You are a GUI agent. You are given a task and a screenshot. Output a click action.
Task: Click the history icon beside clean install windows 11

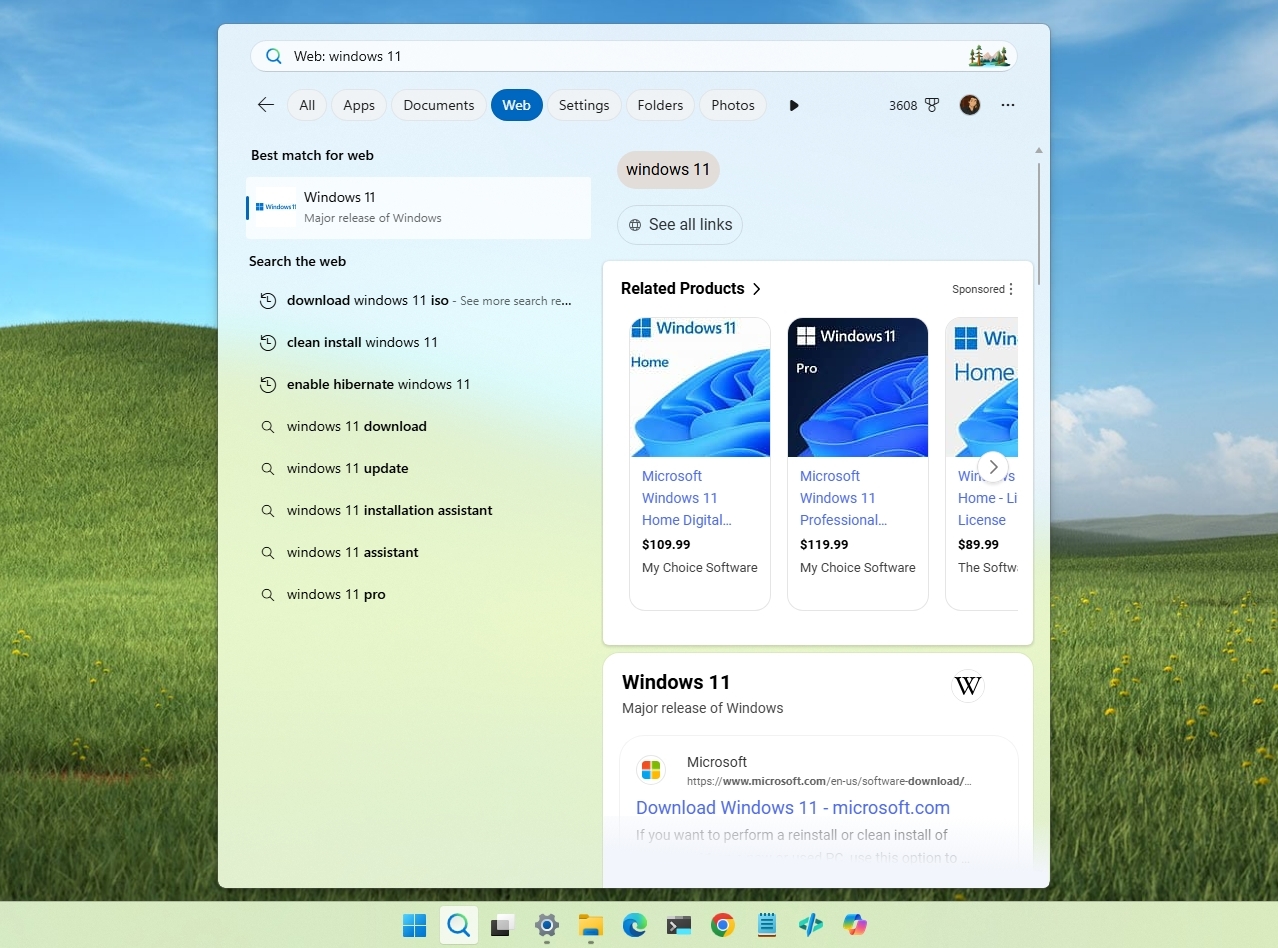pos(267,342)
